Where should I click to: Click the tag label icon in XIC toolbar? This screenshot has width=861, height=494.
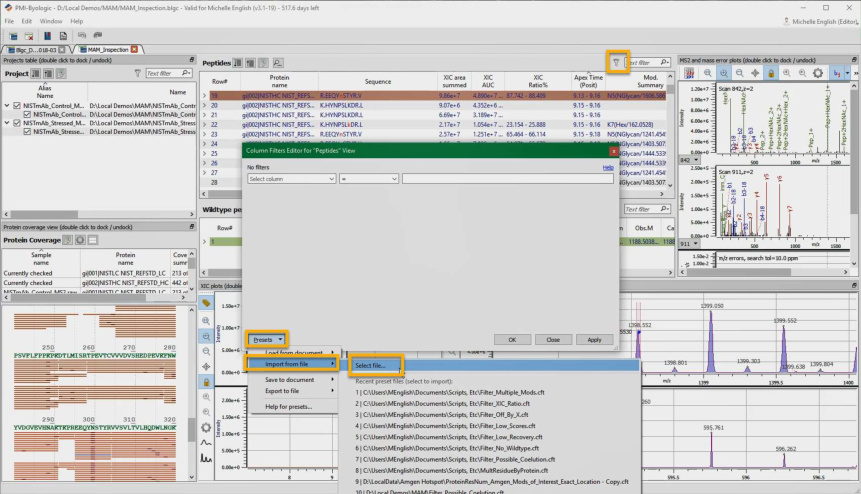coord(206,303)
